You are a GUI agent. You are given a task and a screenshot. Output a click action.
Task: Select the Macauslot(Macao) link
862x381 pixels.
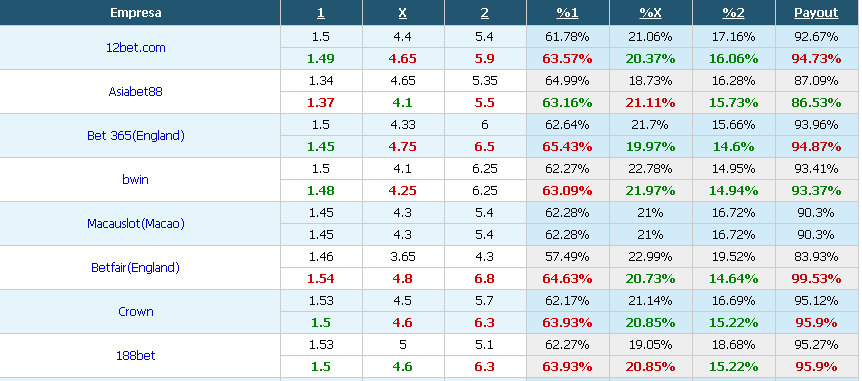pyautogui.click(x=135, y=224)
